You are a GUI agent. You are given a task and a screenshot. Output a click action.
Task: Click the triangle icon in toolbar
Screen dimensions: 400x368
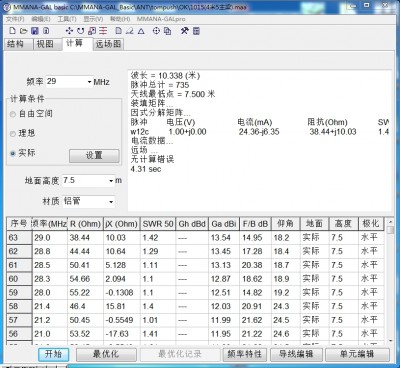pos(141,31)
